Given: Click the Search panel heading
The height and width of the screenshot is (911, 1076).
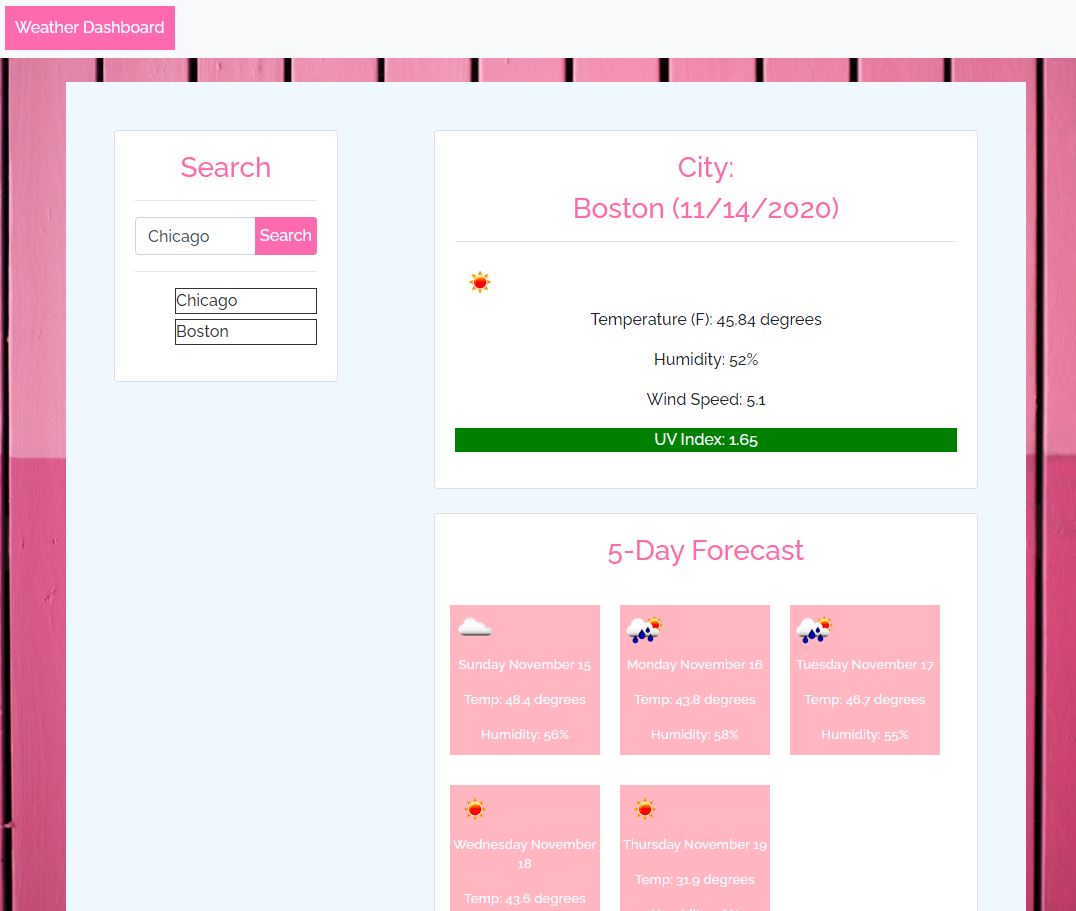Looking at the screenshot, I should click(x=225, y=167).
